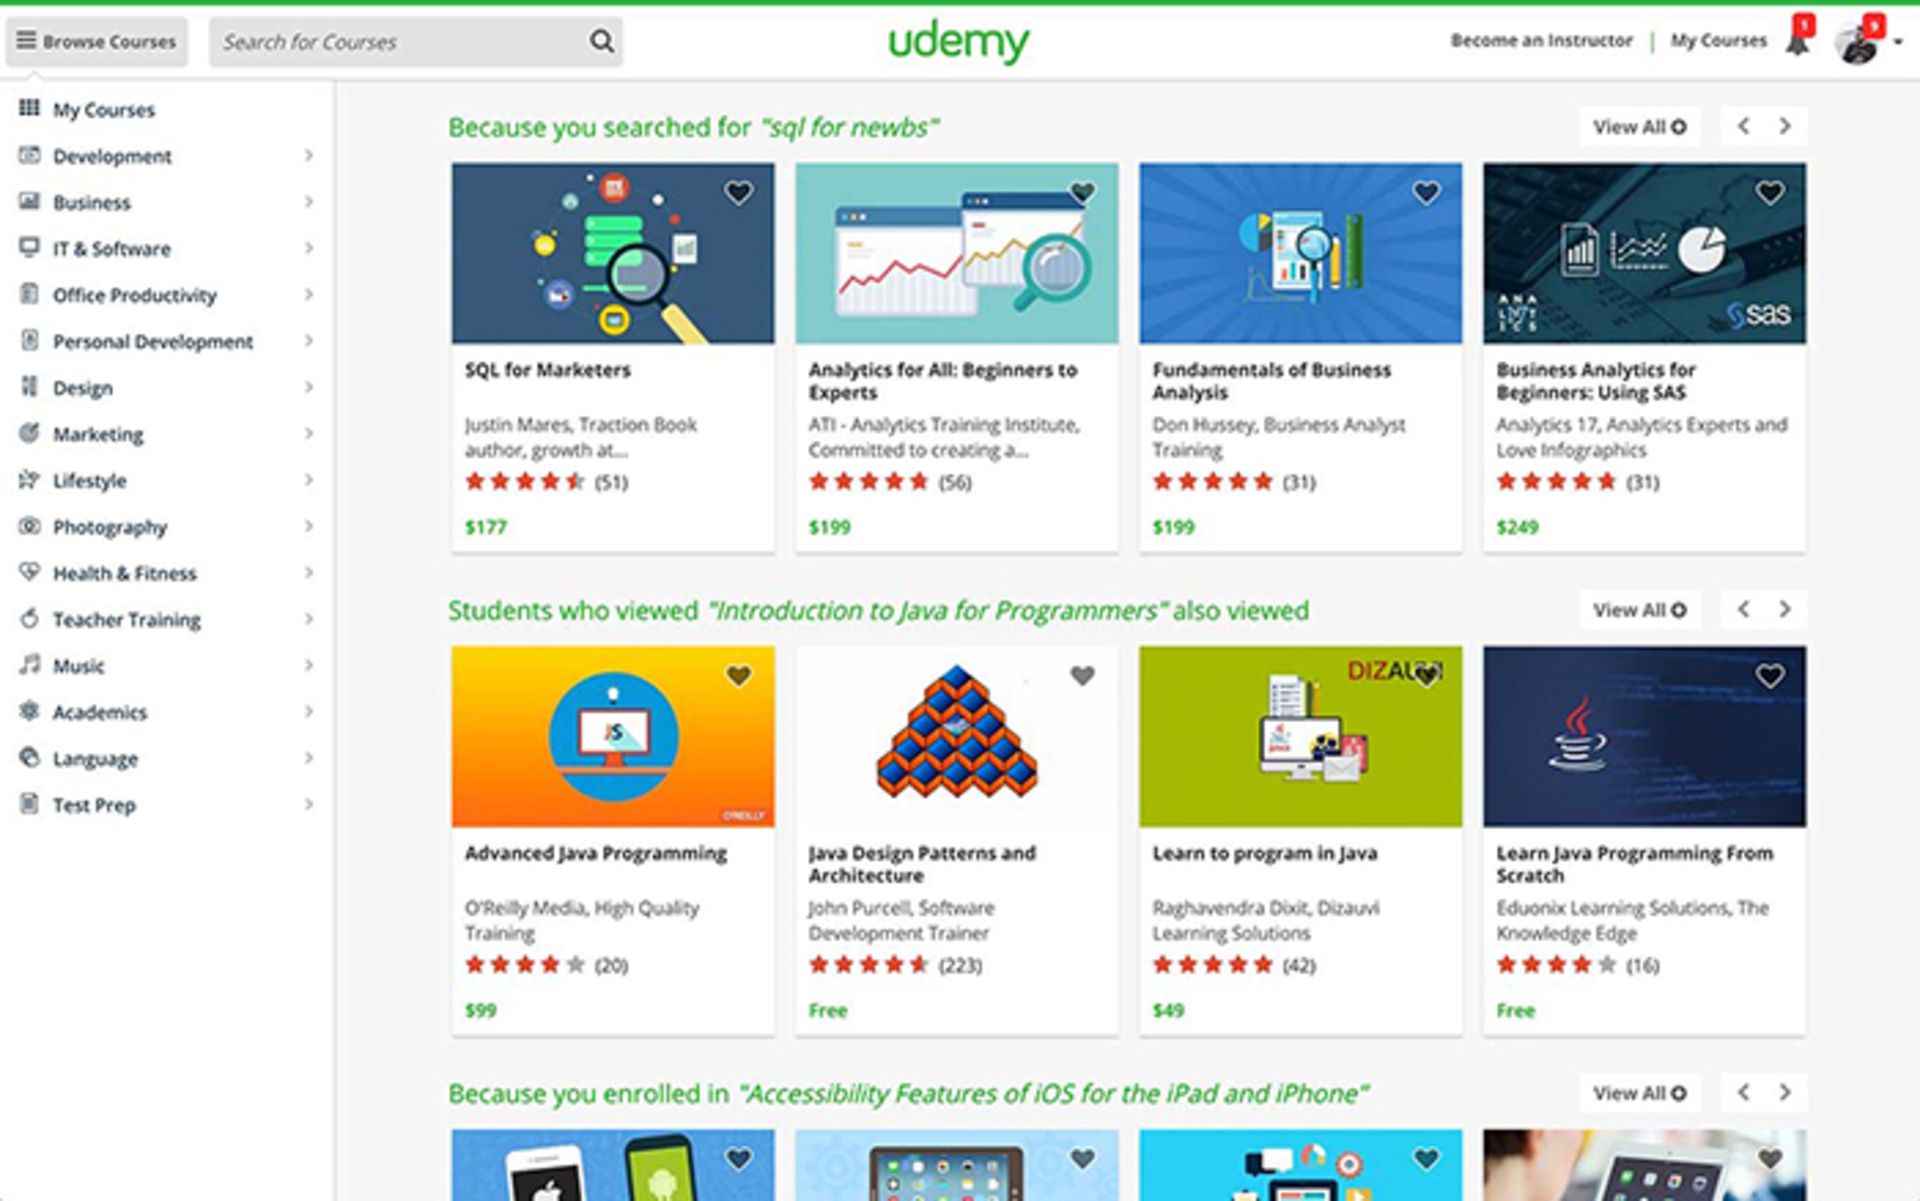
Task: Select Health & Fitness from the sidebar
Action: [30, 573]
